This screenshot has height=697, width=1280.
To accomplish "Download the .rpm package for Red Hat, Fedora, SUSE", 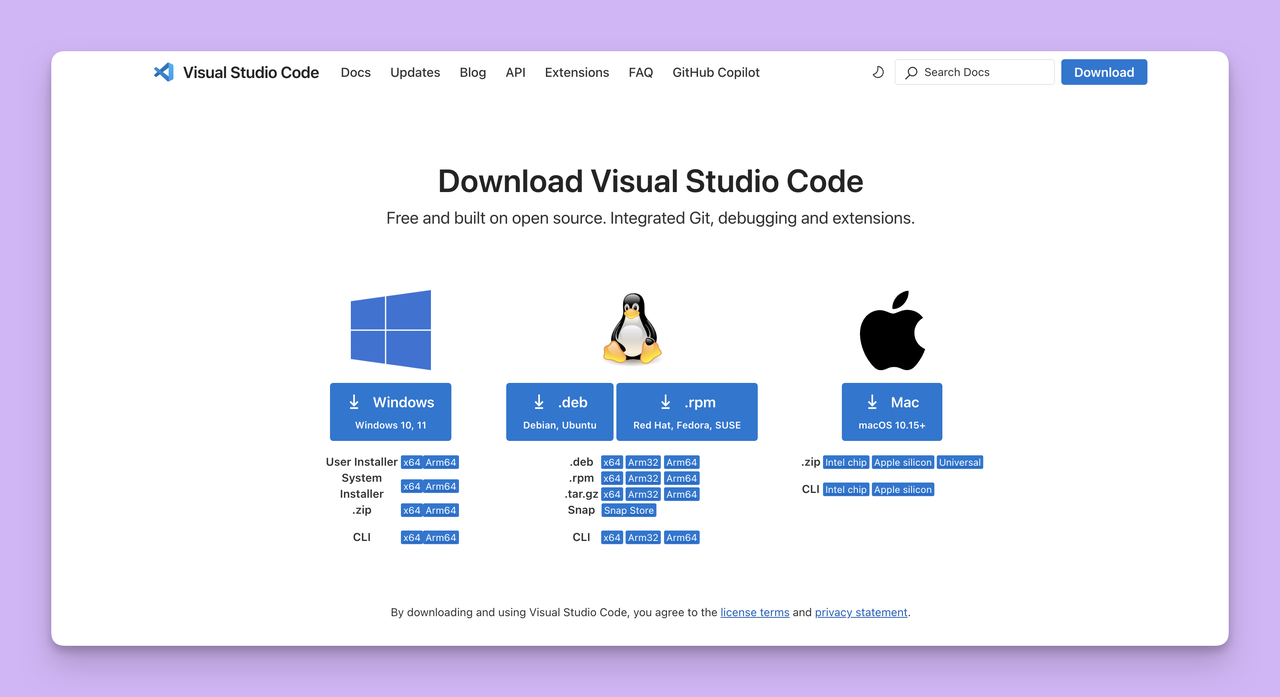I will coord(686,411).
